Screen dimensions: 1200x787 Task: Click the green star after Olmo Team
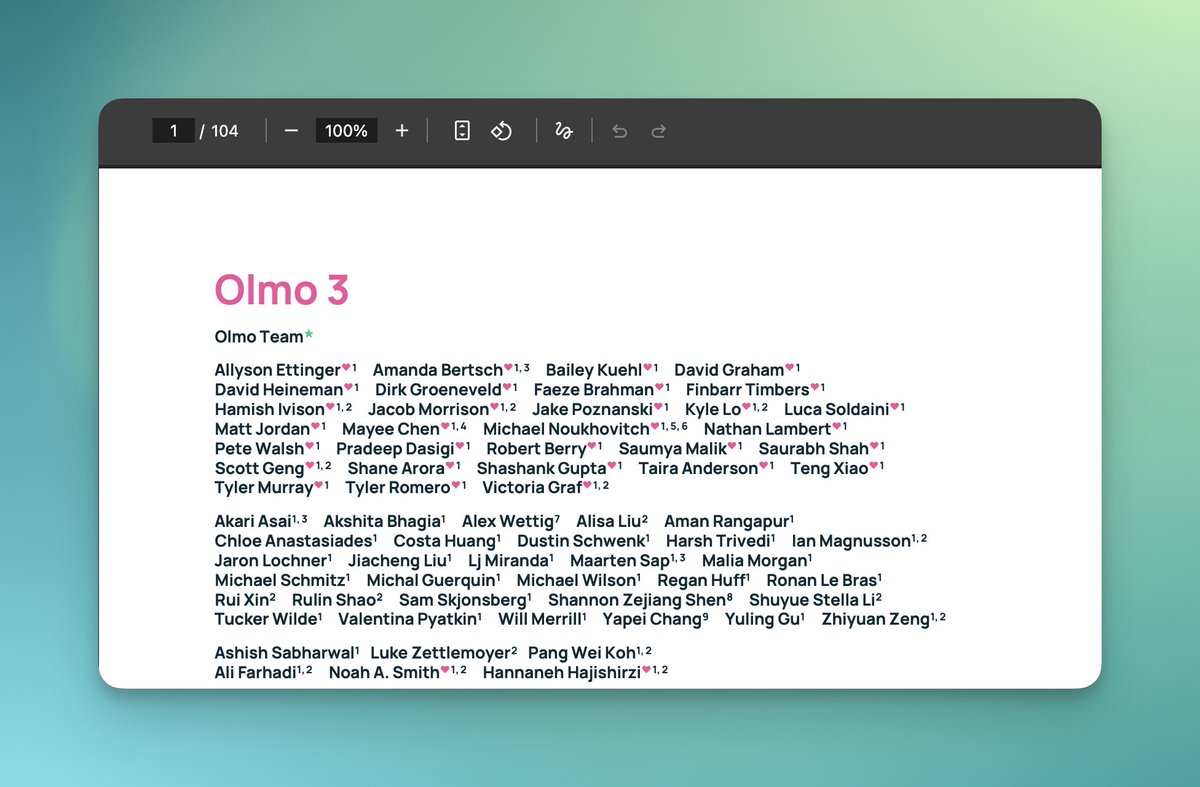309,334
